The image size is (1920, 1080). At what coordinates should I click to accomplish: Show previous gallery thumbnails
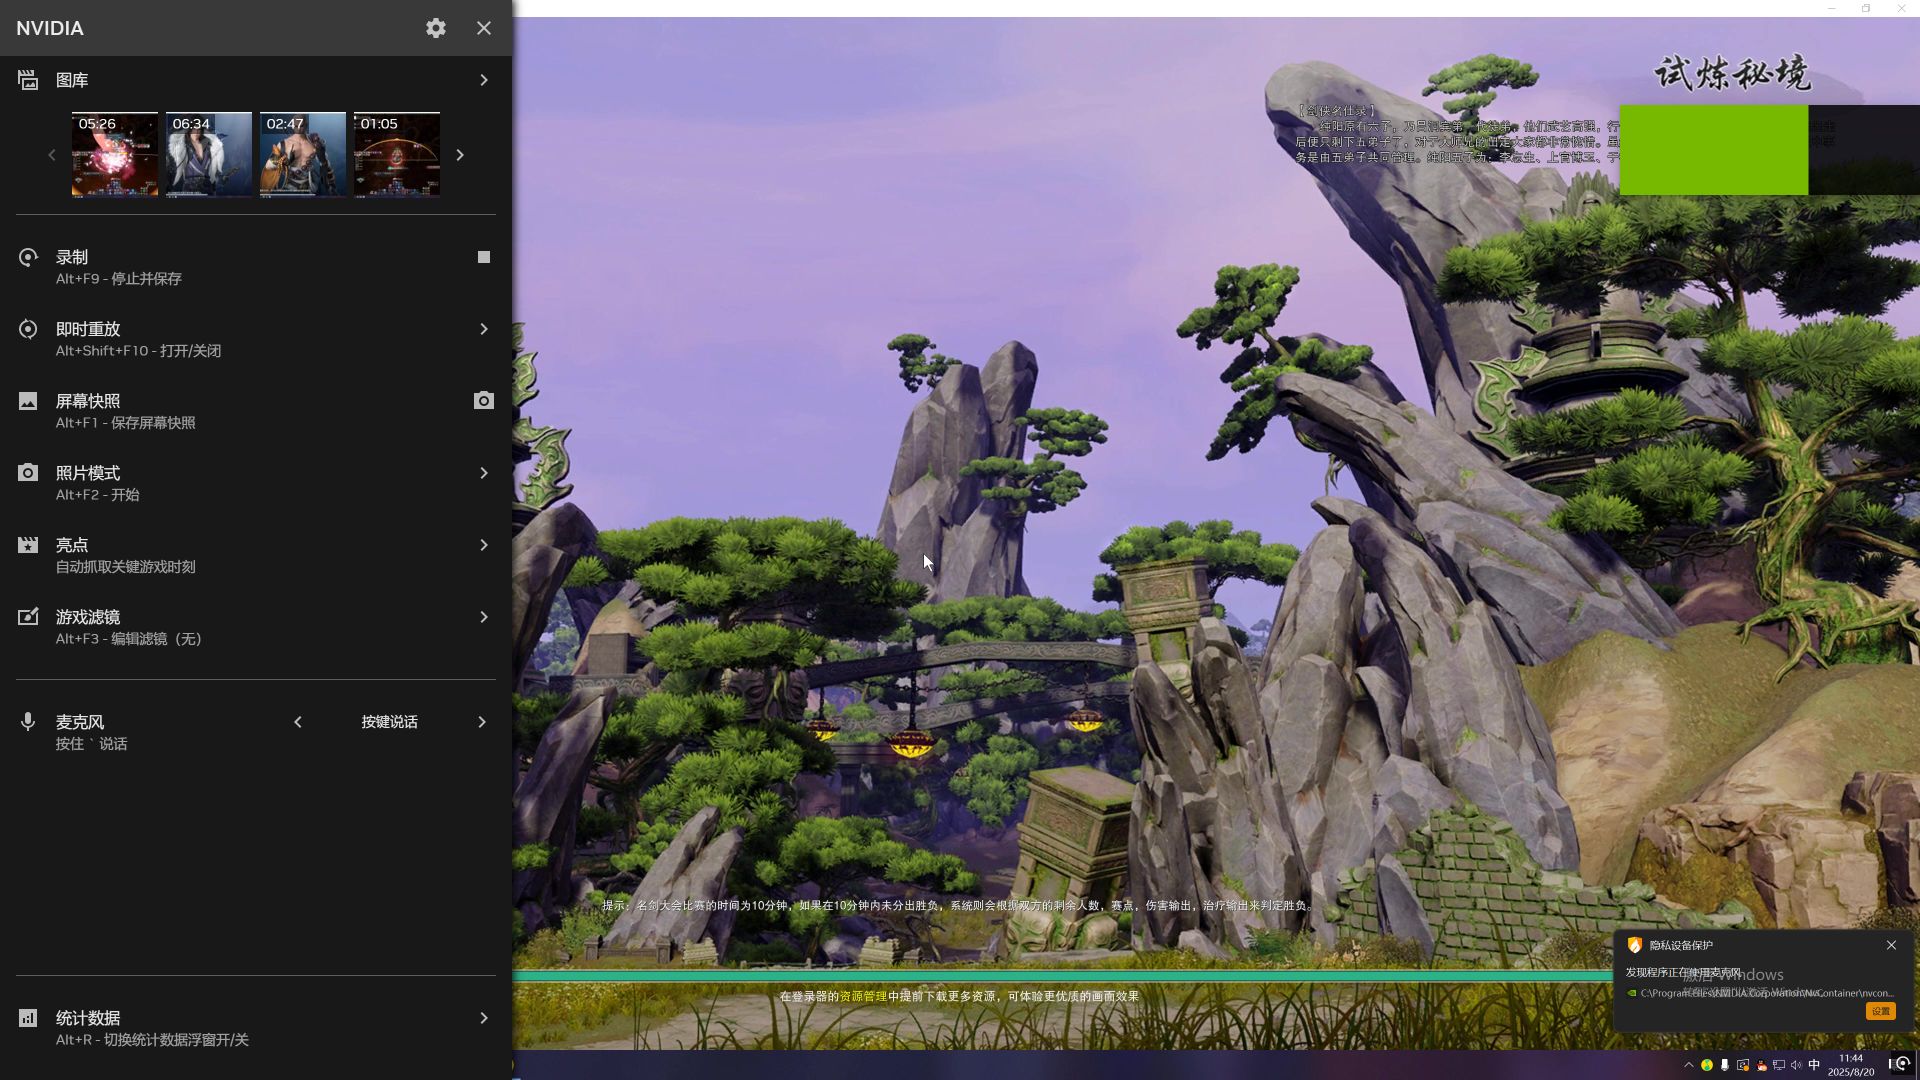pos(52,155)
